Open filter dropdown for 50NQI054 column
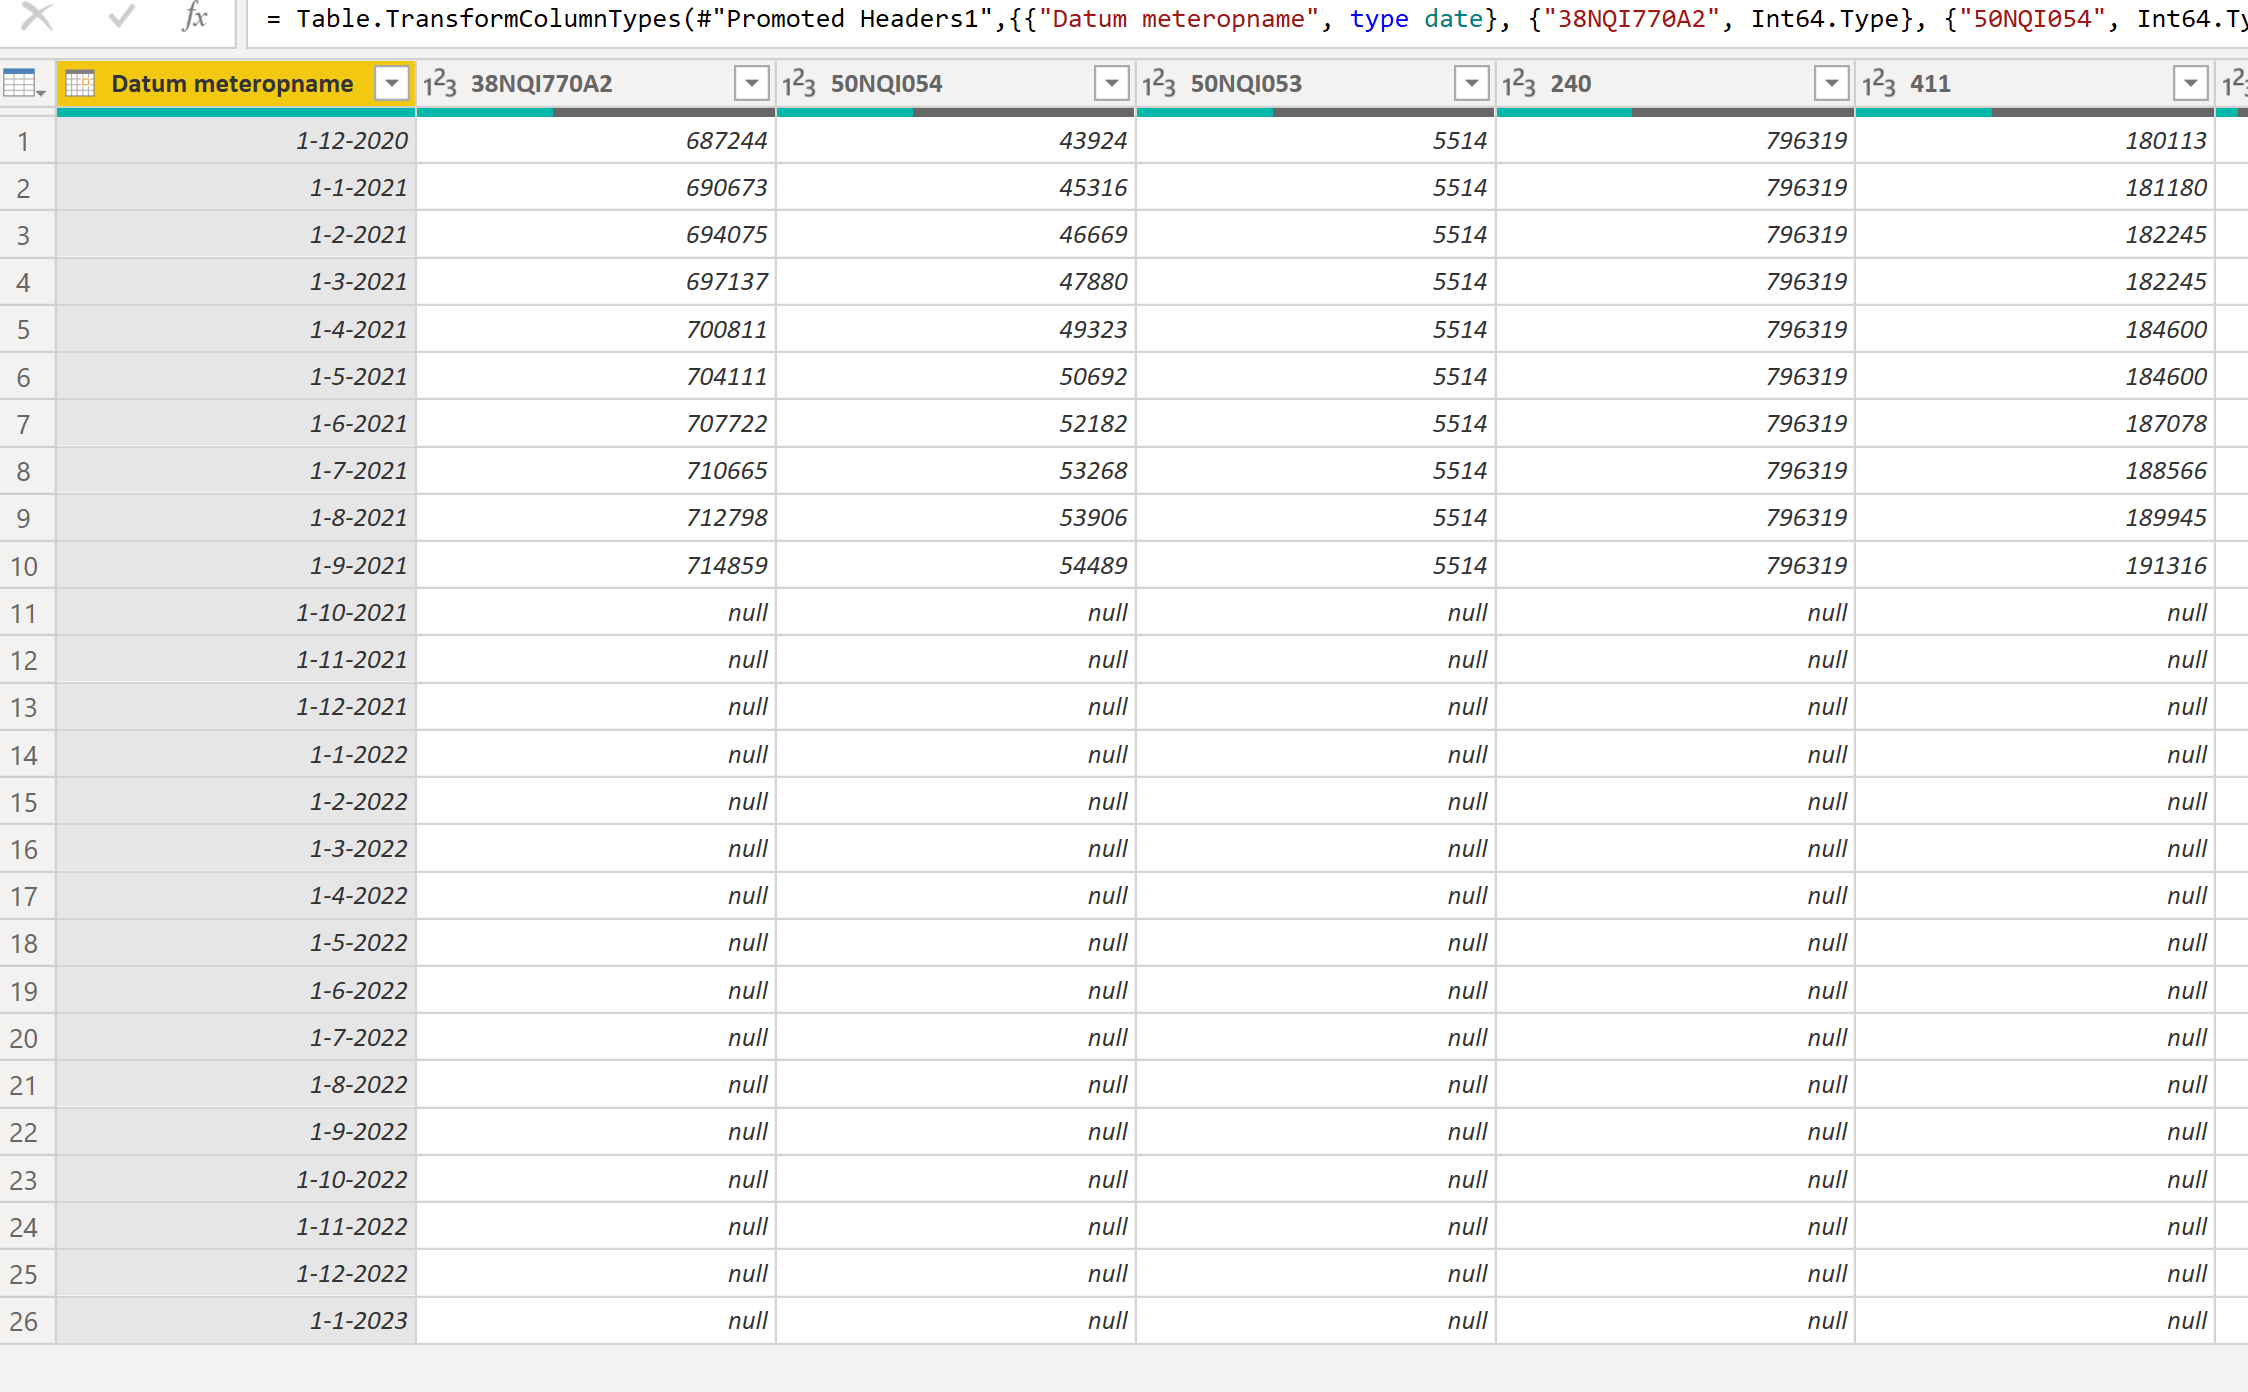Viewport: 2248px width, 1392px height. pos(1111,84)
